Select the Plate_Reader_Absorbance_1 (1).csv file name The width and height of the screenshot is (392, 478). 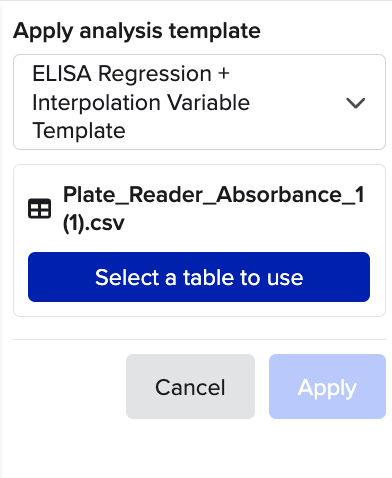(x=214, y=209)
